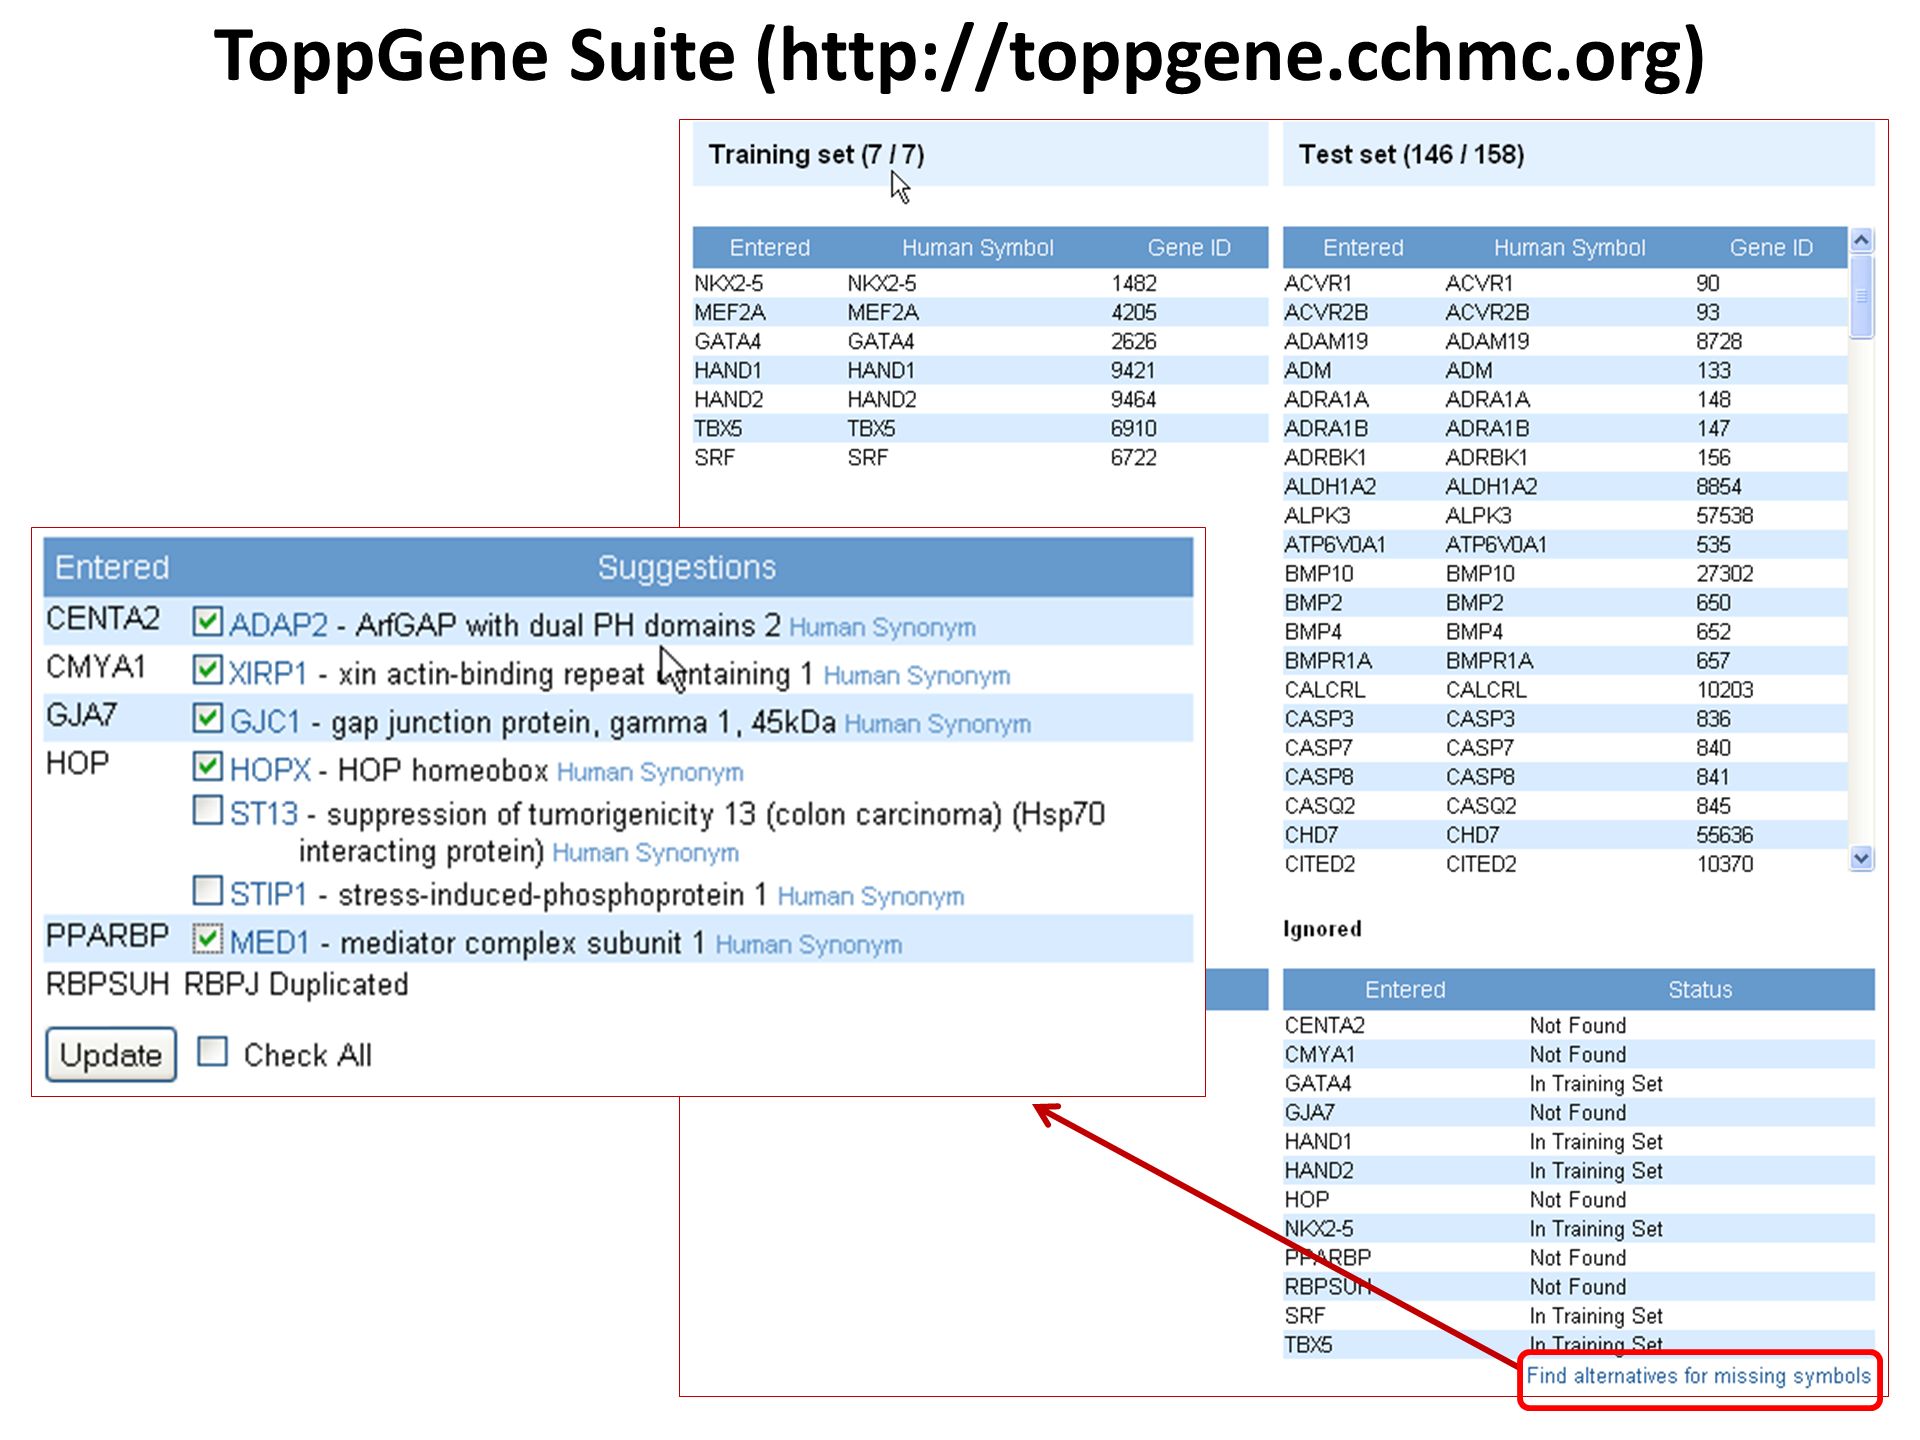Select ADAM19 entered cell in test set

coord(1326,341)
